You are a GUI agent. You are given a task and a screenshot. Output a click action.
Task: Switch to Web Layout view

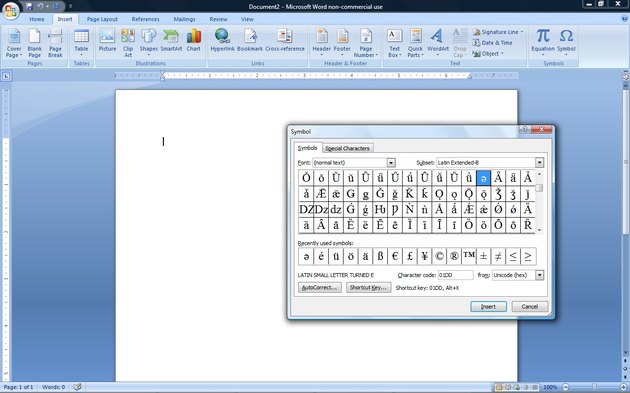click(516, 387)
